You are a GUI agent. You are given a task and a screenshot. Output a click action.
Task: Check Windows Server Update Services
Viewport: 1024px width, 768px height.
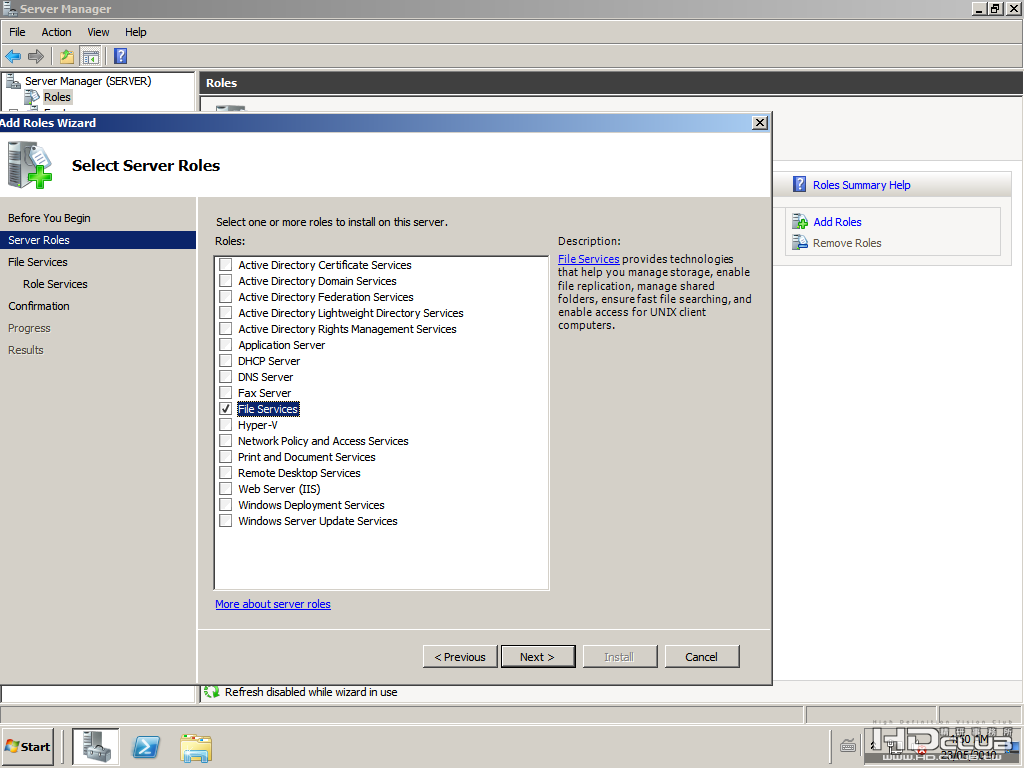coord(225,520)
